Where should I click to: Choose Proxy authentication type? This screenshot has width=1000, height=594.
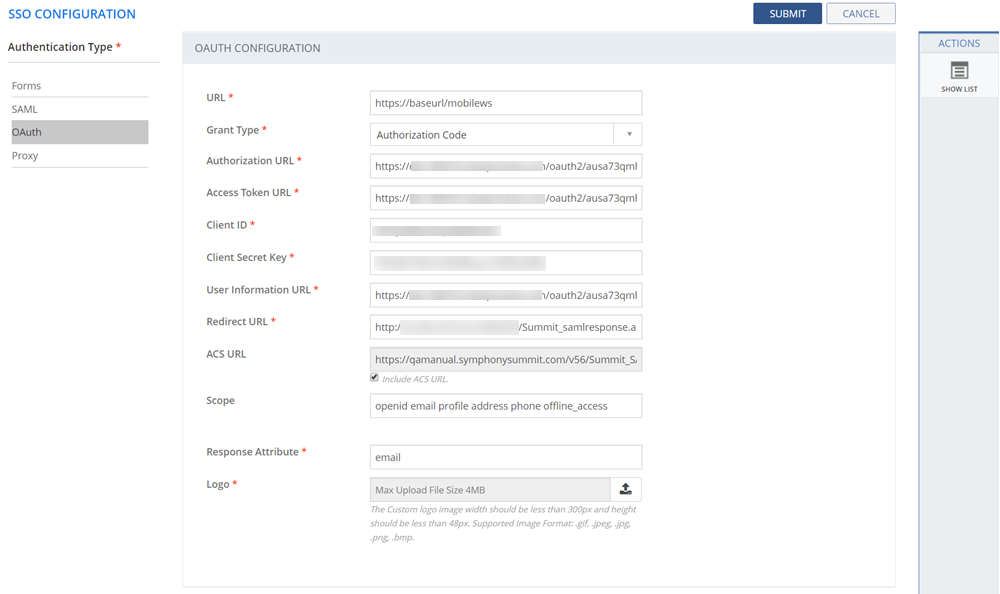tap(25, 156)
